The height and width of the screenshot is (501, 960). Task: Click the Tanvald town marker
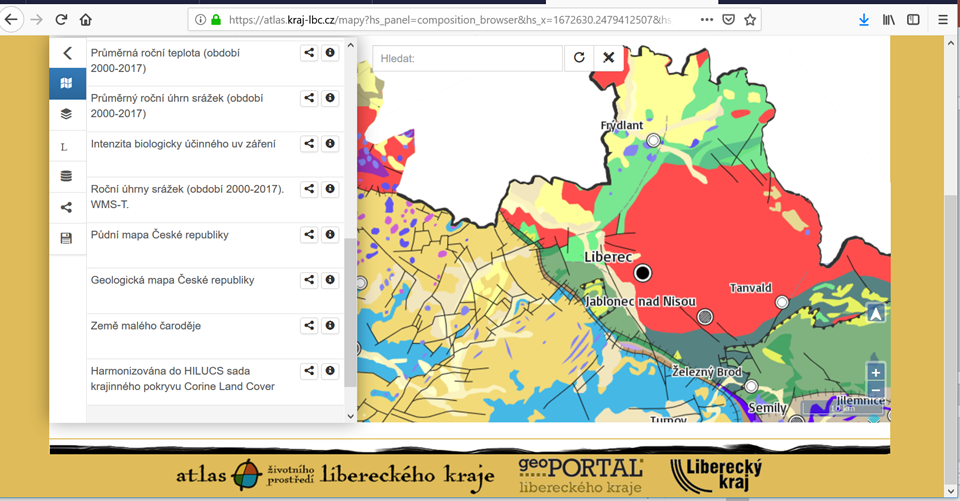pyautogui.click(x=782, y=302)
